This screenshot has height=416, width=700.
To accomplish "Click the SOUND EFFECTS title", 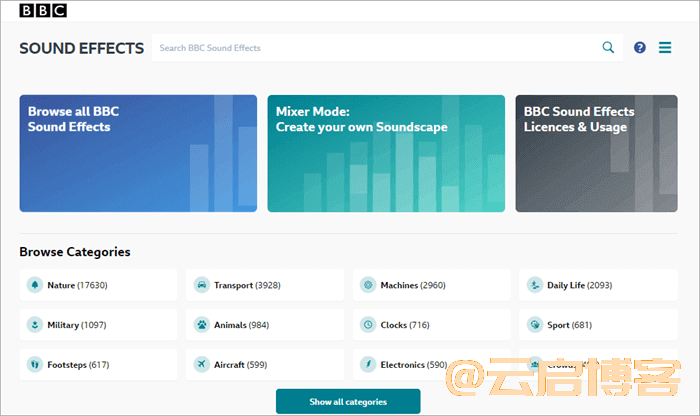I will tap(82, 48).
